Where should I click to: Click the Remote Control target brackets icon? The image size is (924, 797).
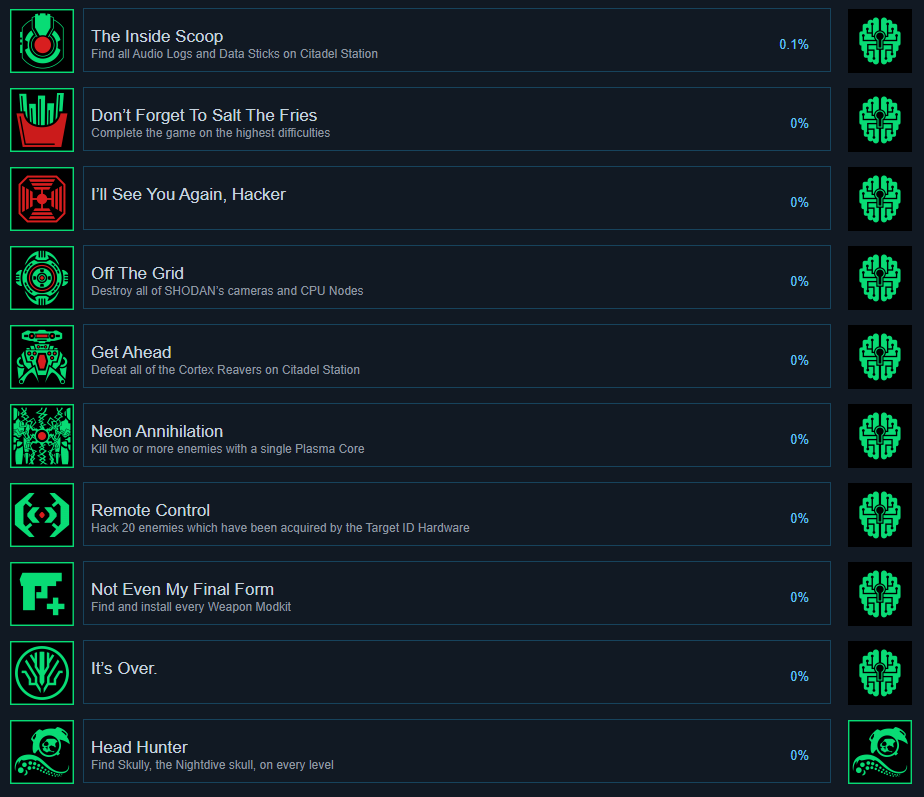(42, 515)
